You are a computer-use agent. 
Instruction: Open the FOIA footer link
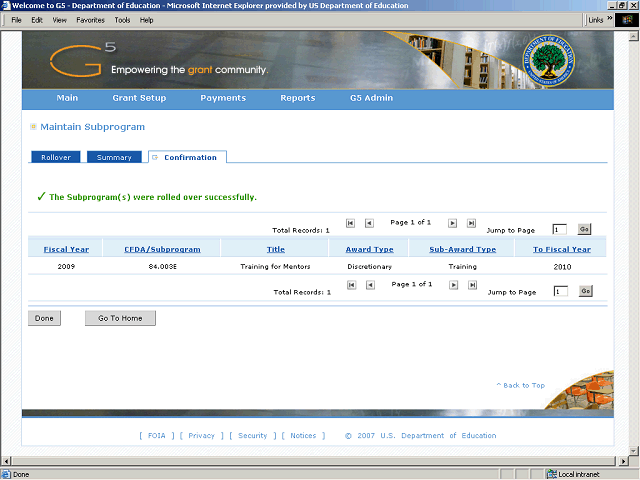[156, 436]
